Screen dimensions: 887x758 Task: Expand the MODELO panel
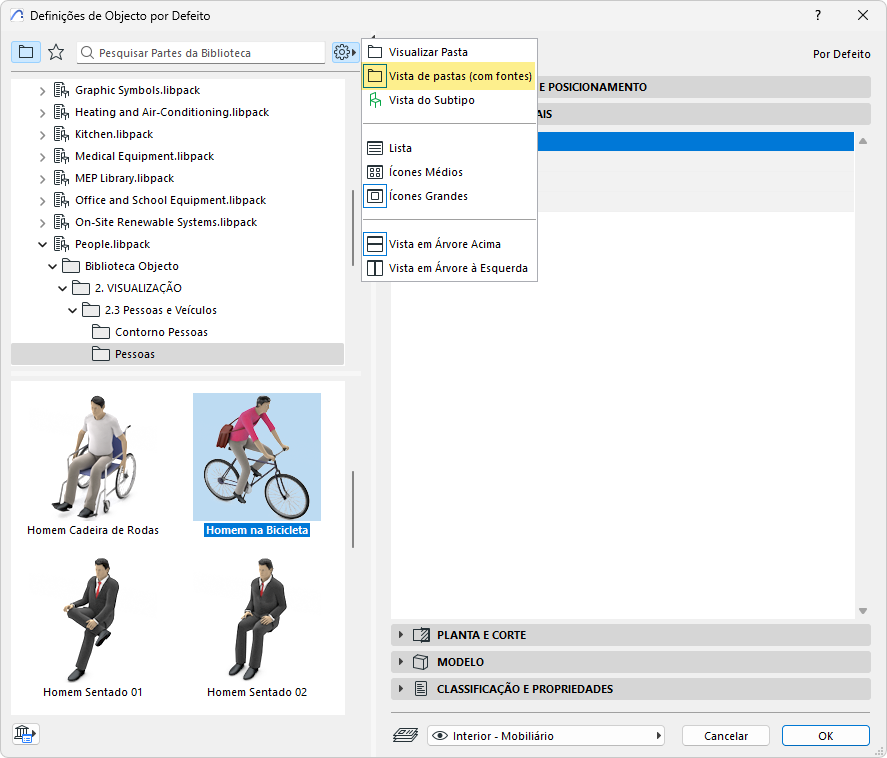tap(401, 662)
